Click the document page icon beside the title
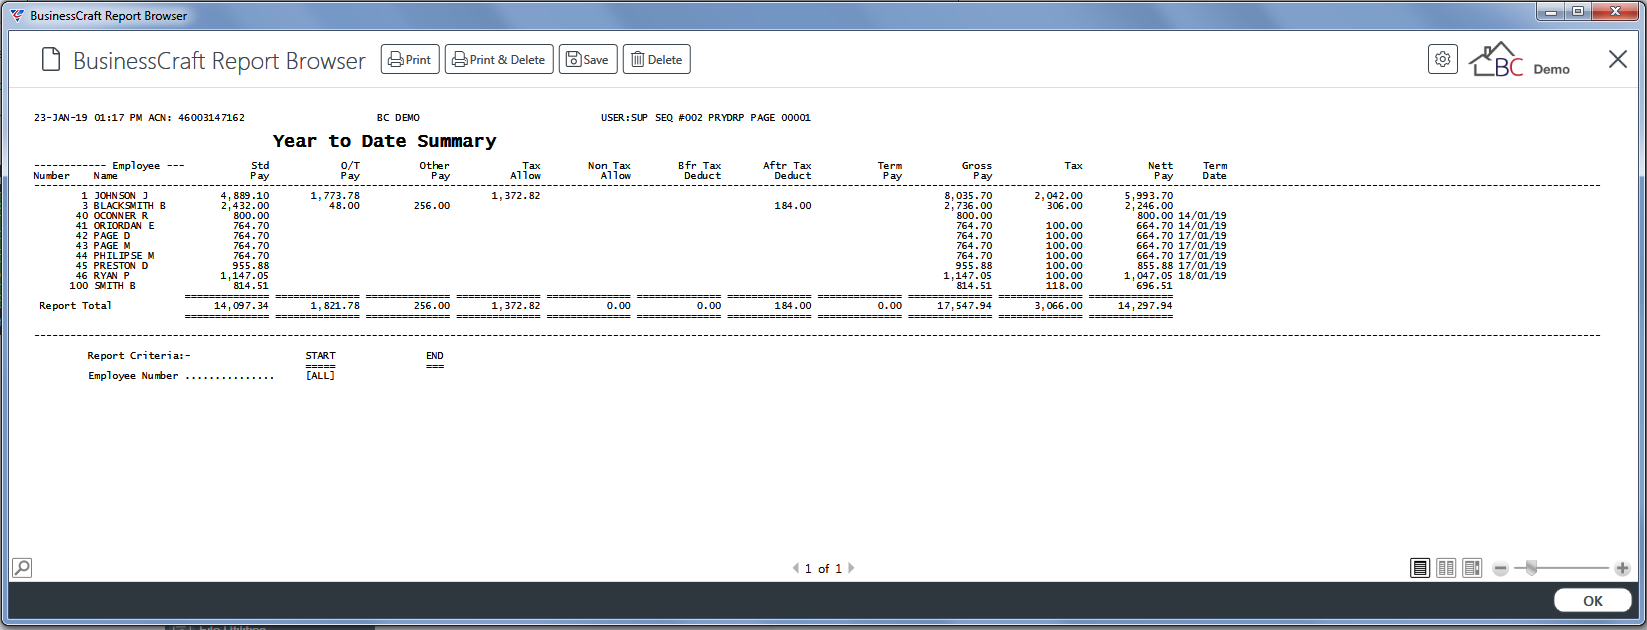The width and height of the screenshot is (1647, 630). click(x=51, y=60)
